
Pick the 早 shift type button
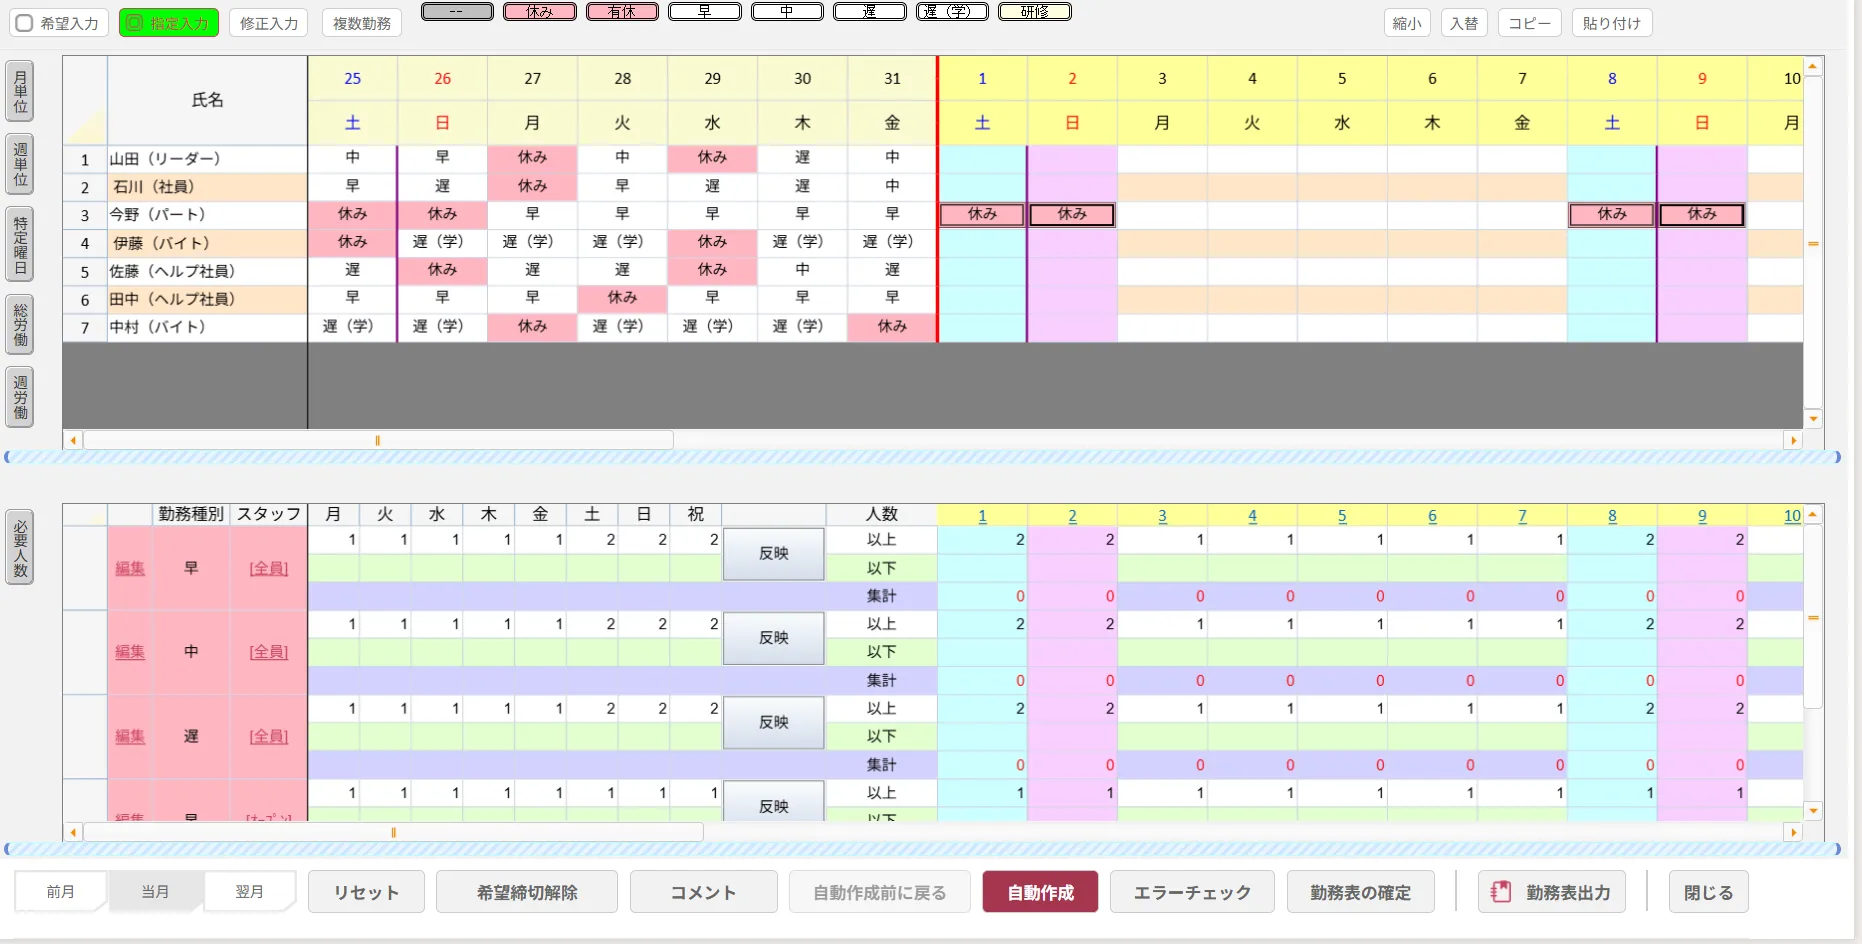click(705, 12)
